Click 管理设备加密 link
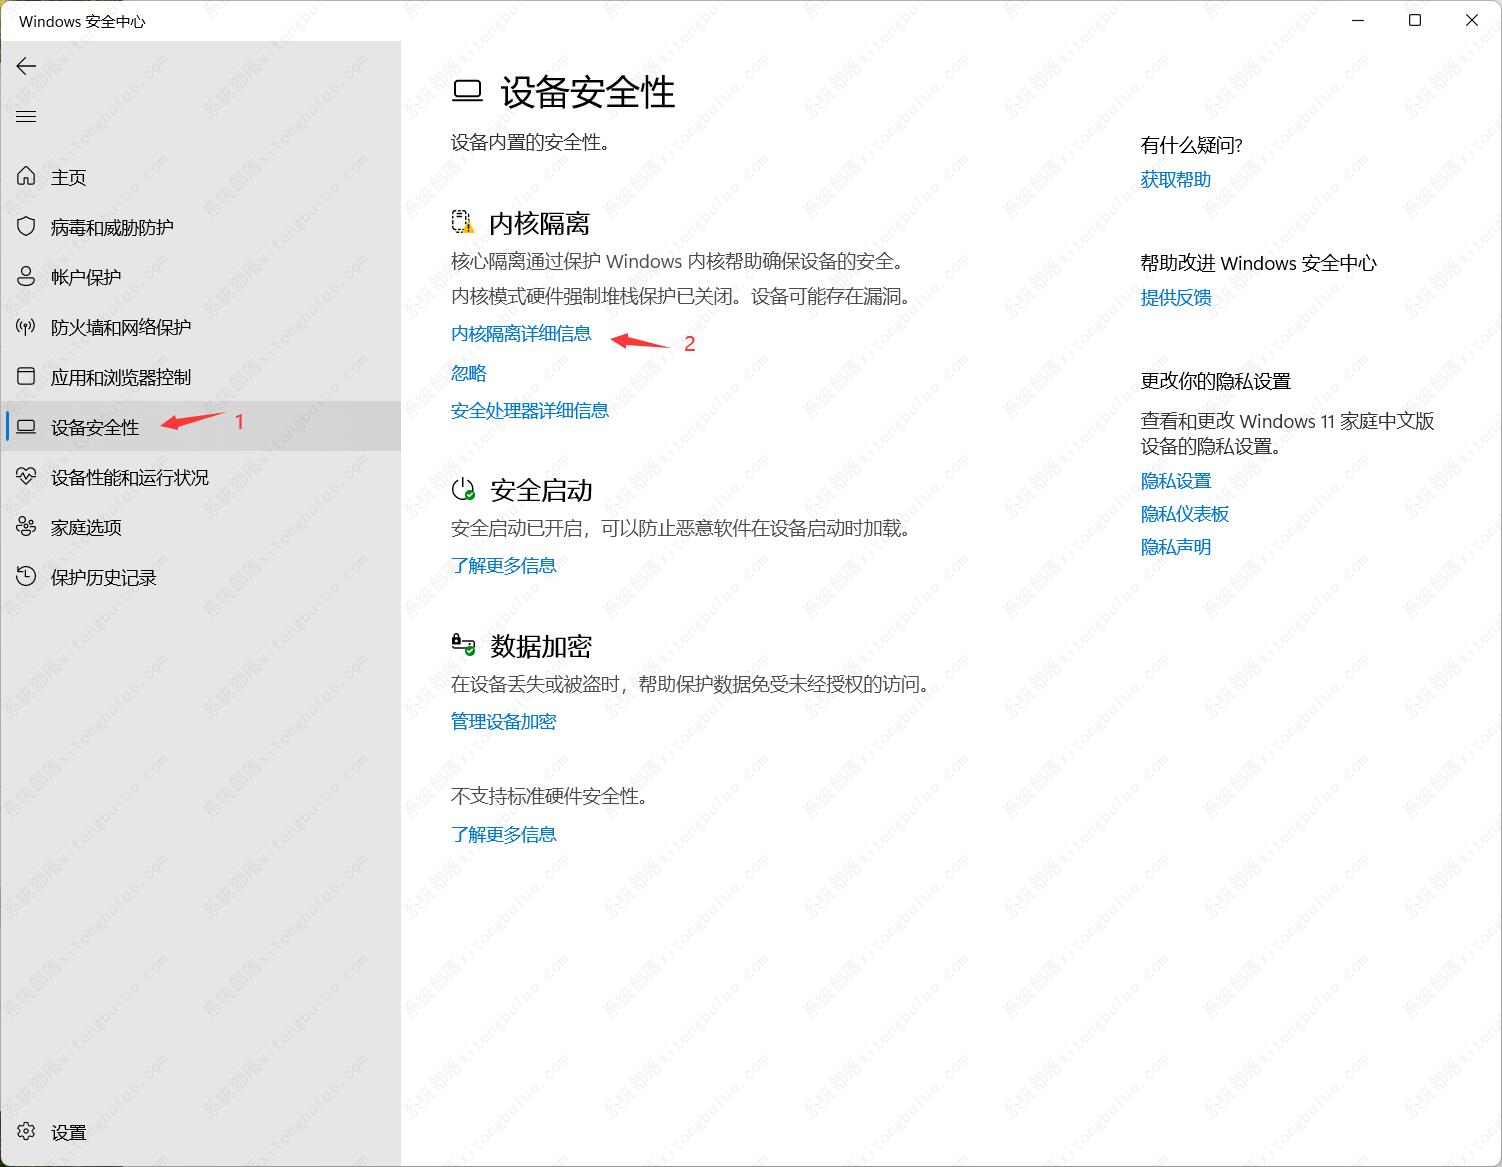This screenshot has height=1167, width=1502. 504,721
